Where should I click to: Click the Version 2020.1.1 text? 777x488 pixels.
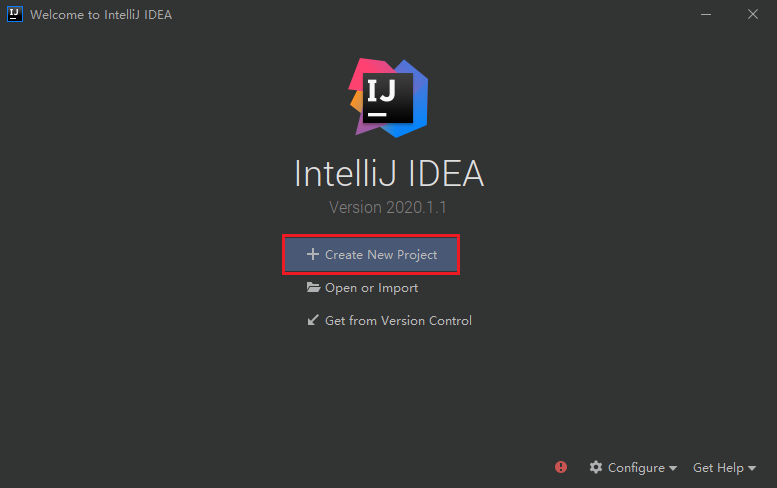pos(388,208)
